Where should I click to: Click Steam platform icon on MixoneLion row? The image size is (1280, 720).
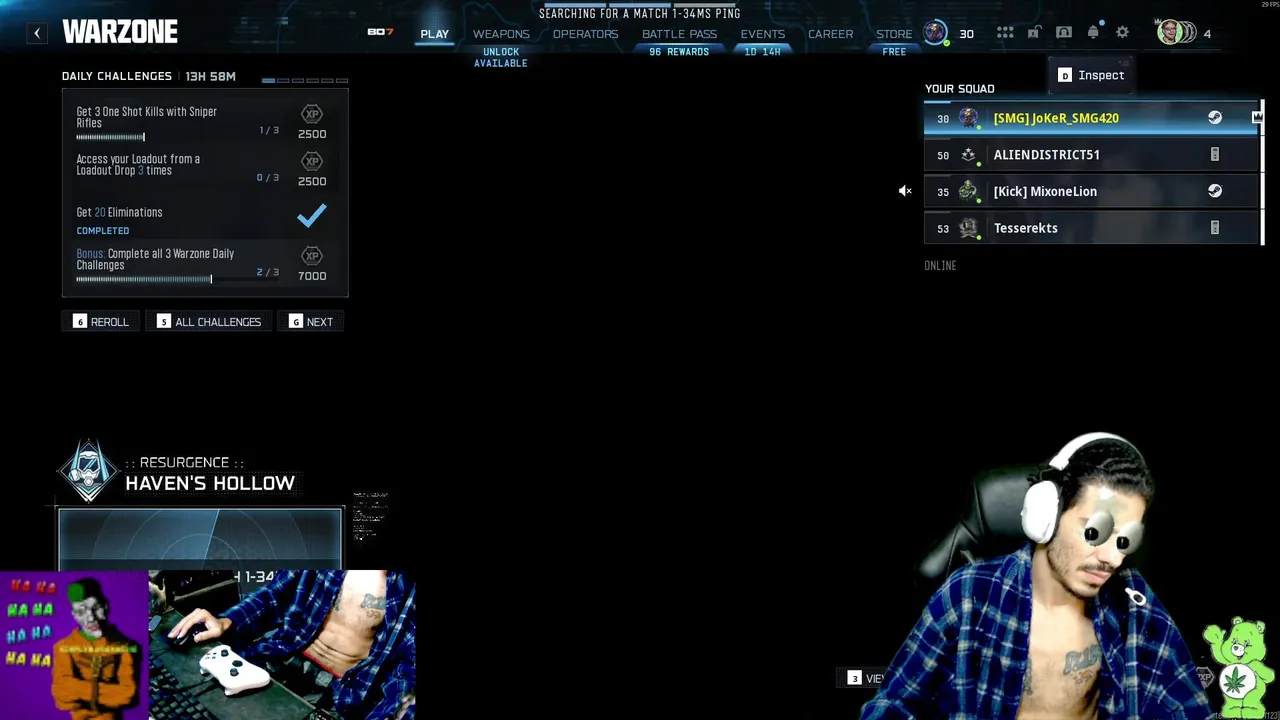1215,191
